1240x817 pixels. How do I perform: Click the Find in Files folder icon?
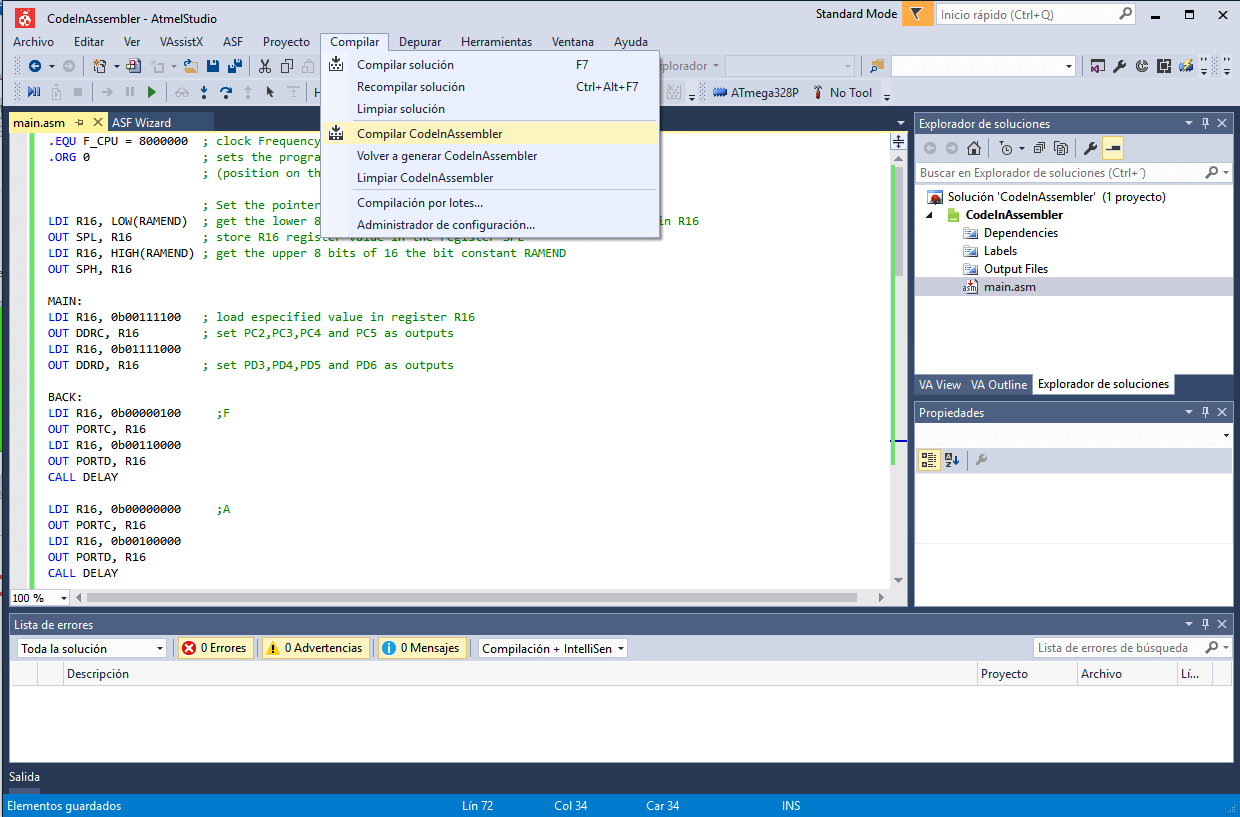click(877, 66)
